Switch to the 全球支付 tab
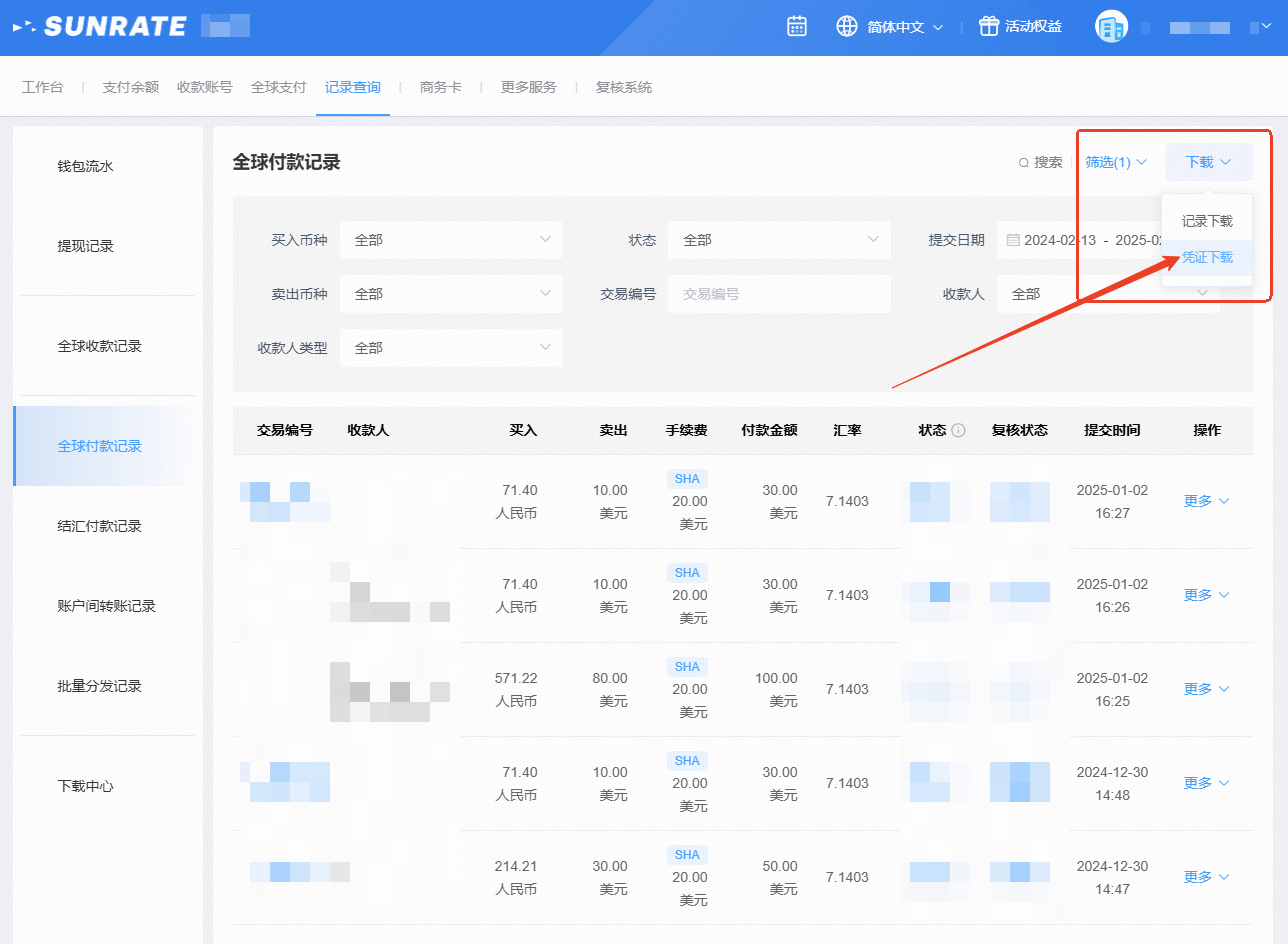 coord(278,87)
